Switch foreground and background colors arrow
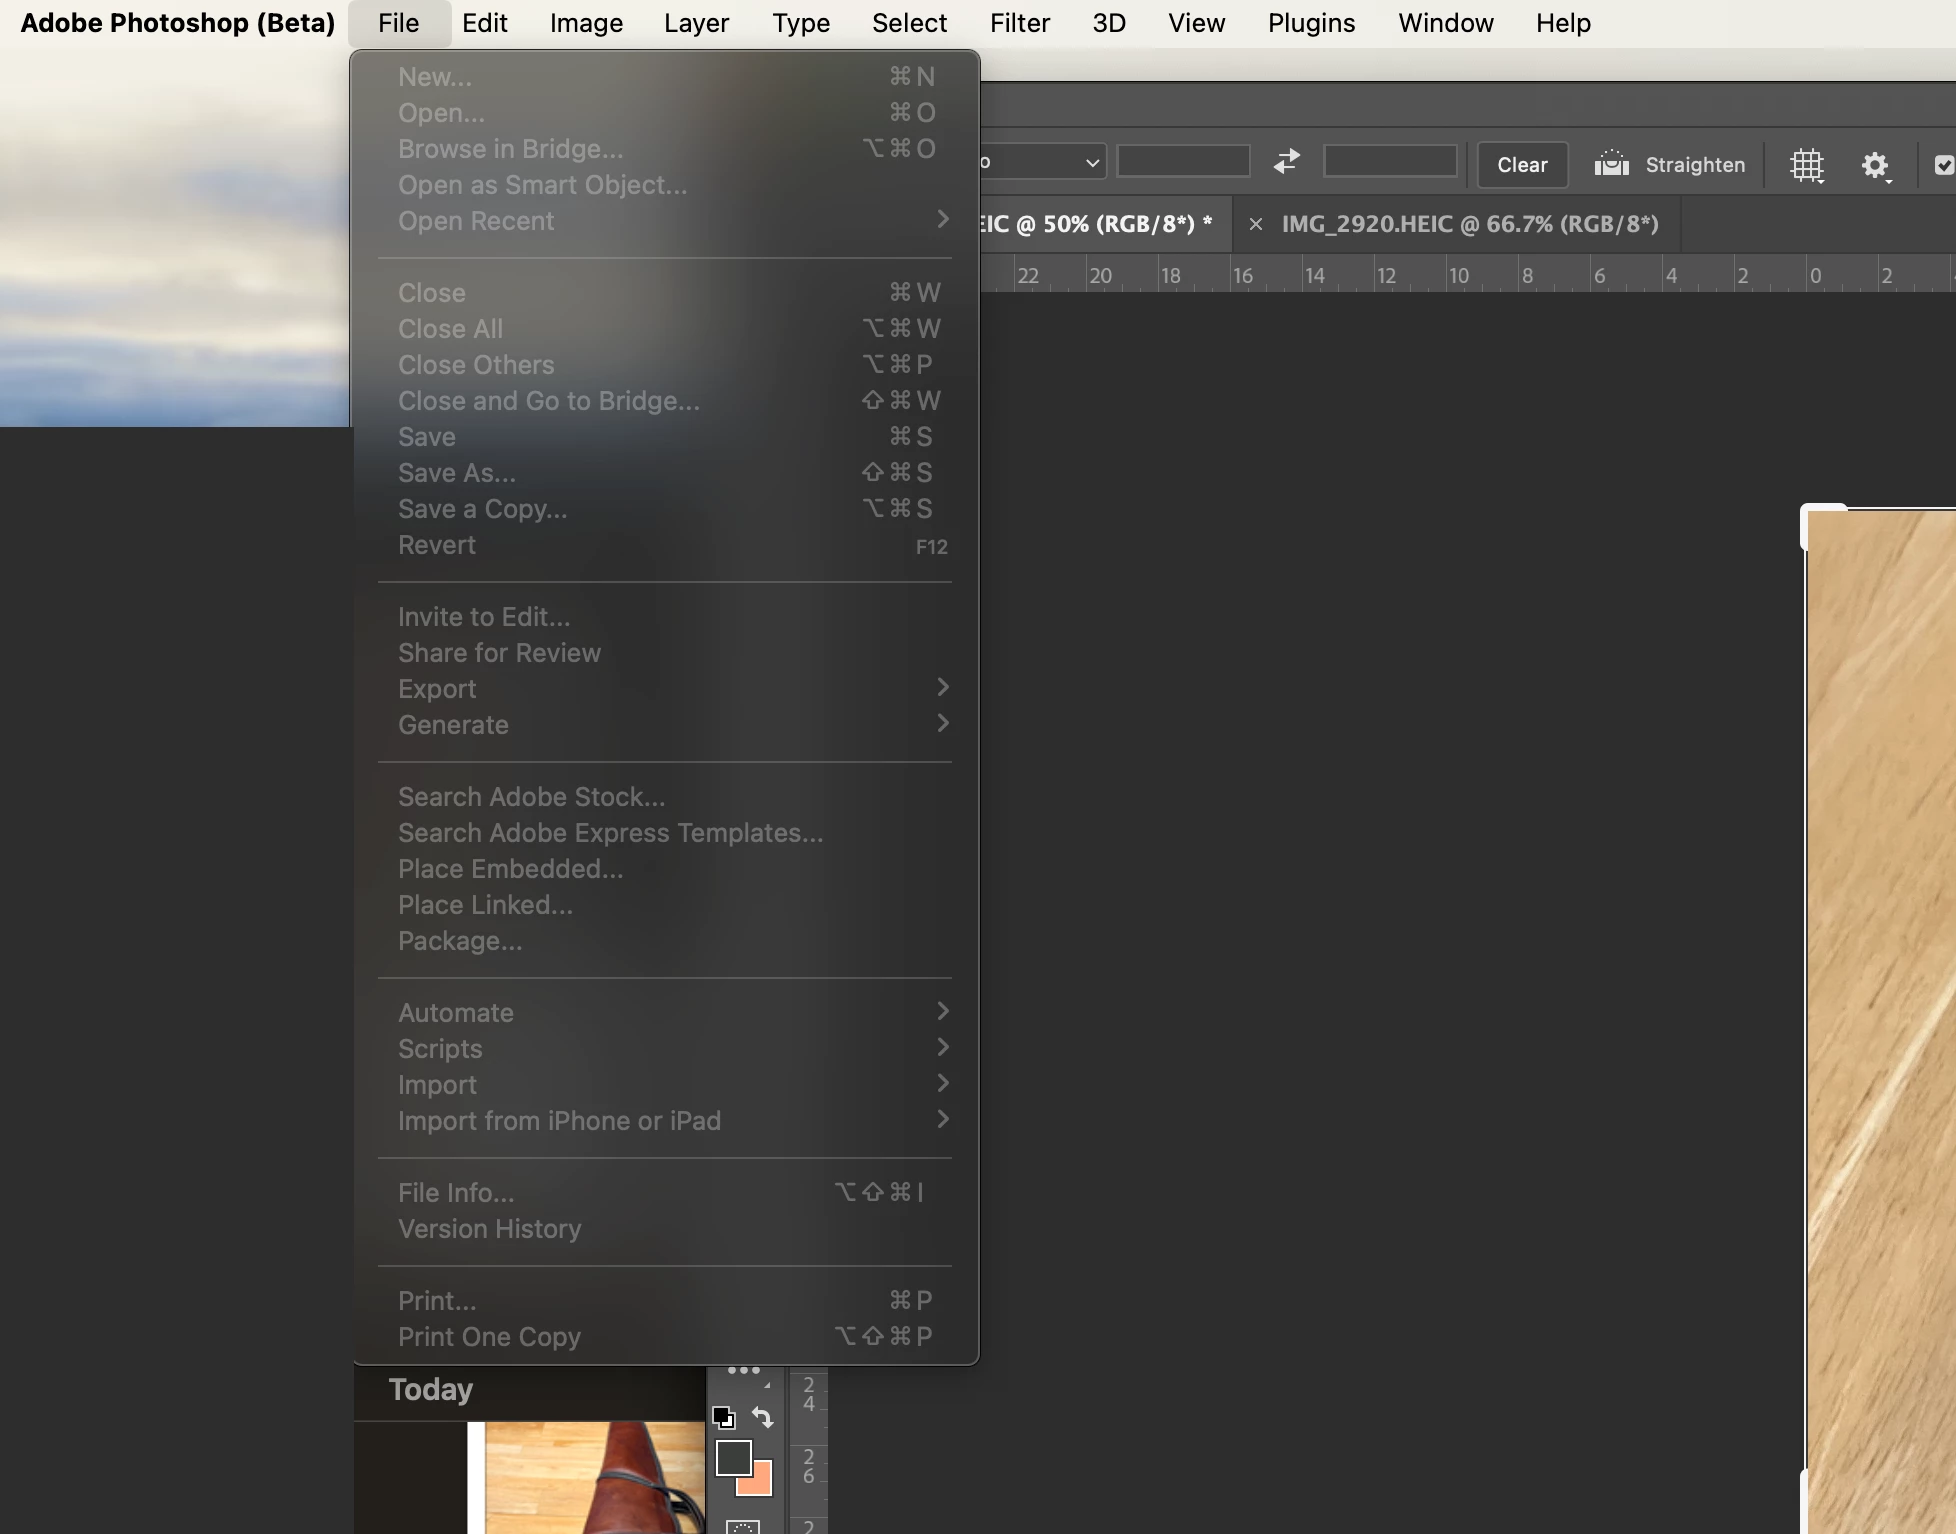 coord(763,1417)
